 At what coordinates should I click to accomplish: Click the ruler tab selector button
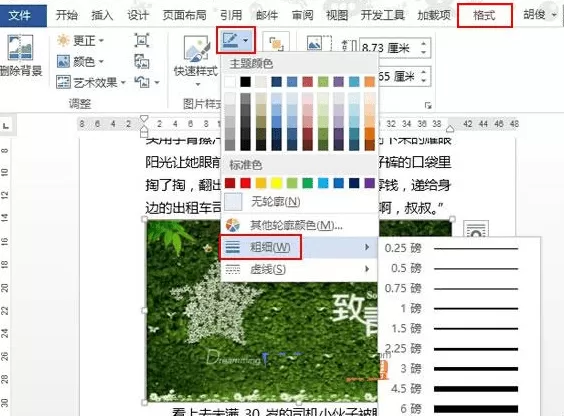(6, 126)
